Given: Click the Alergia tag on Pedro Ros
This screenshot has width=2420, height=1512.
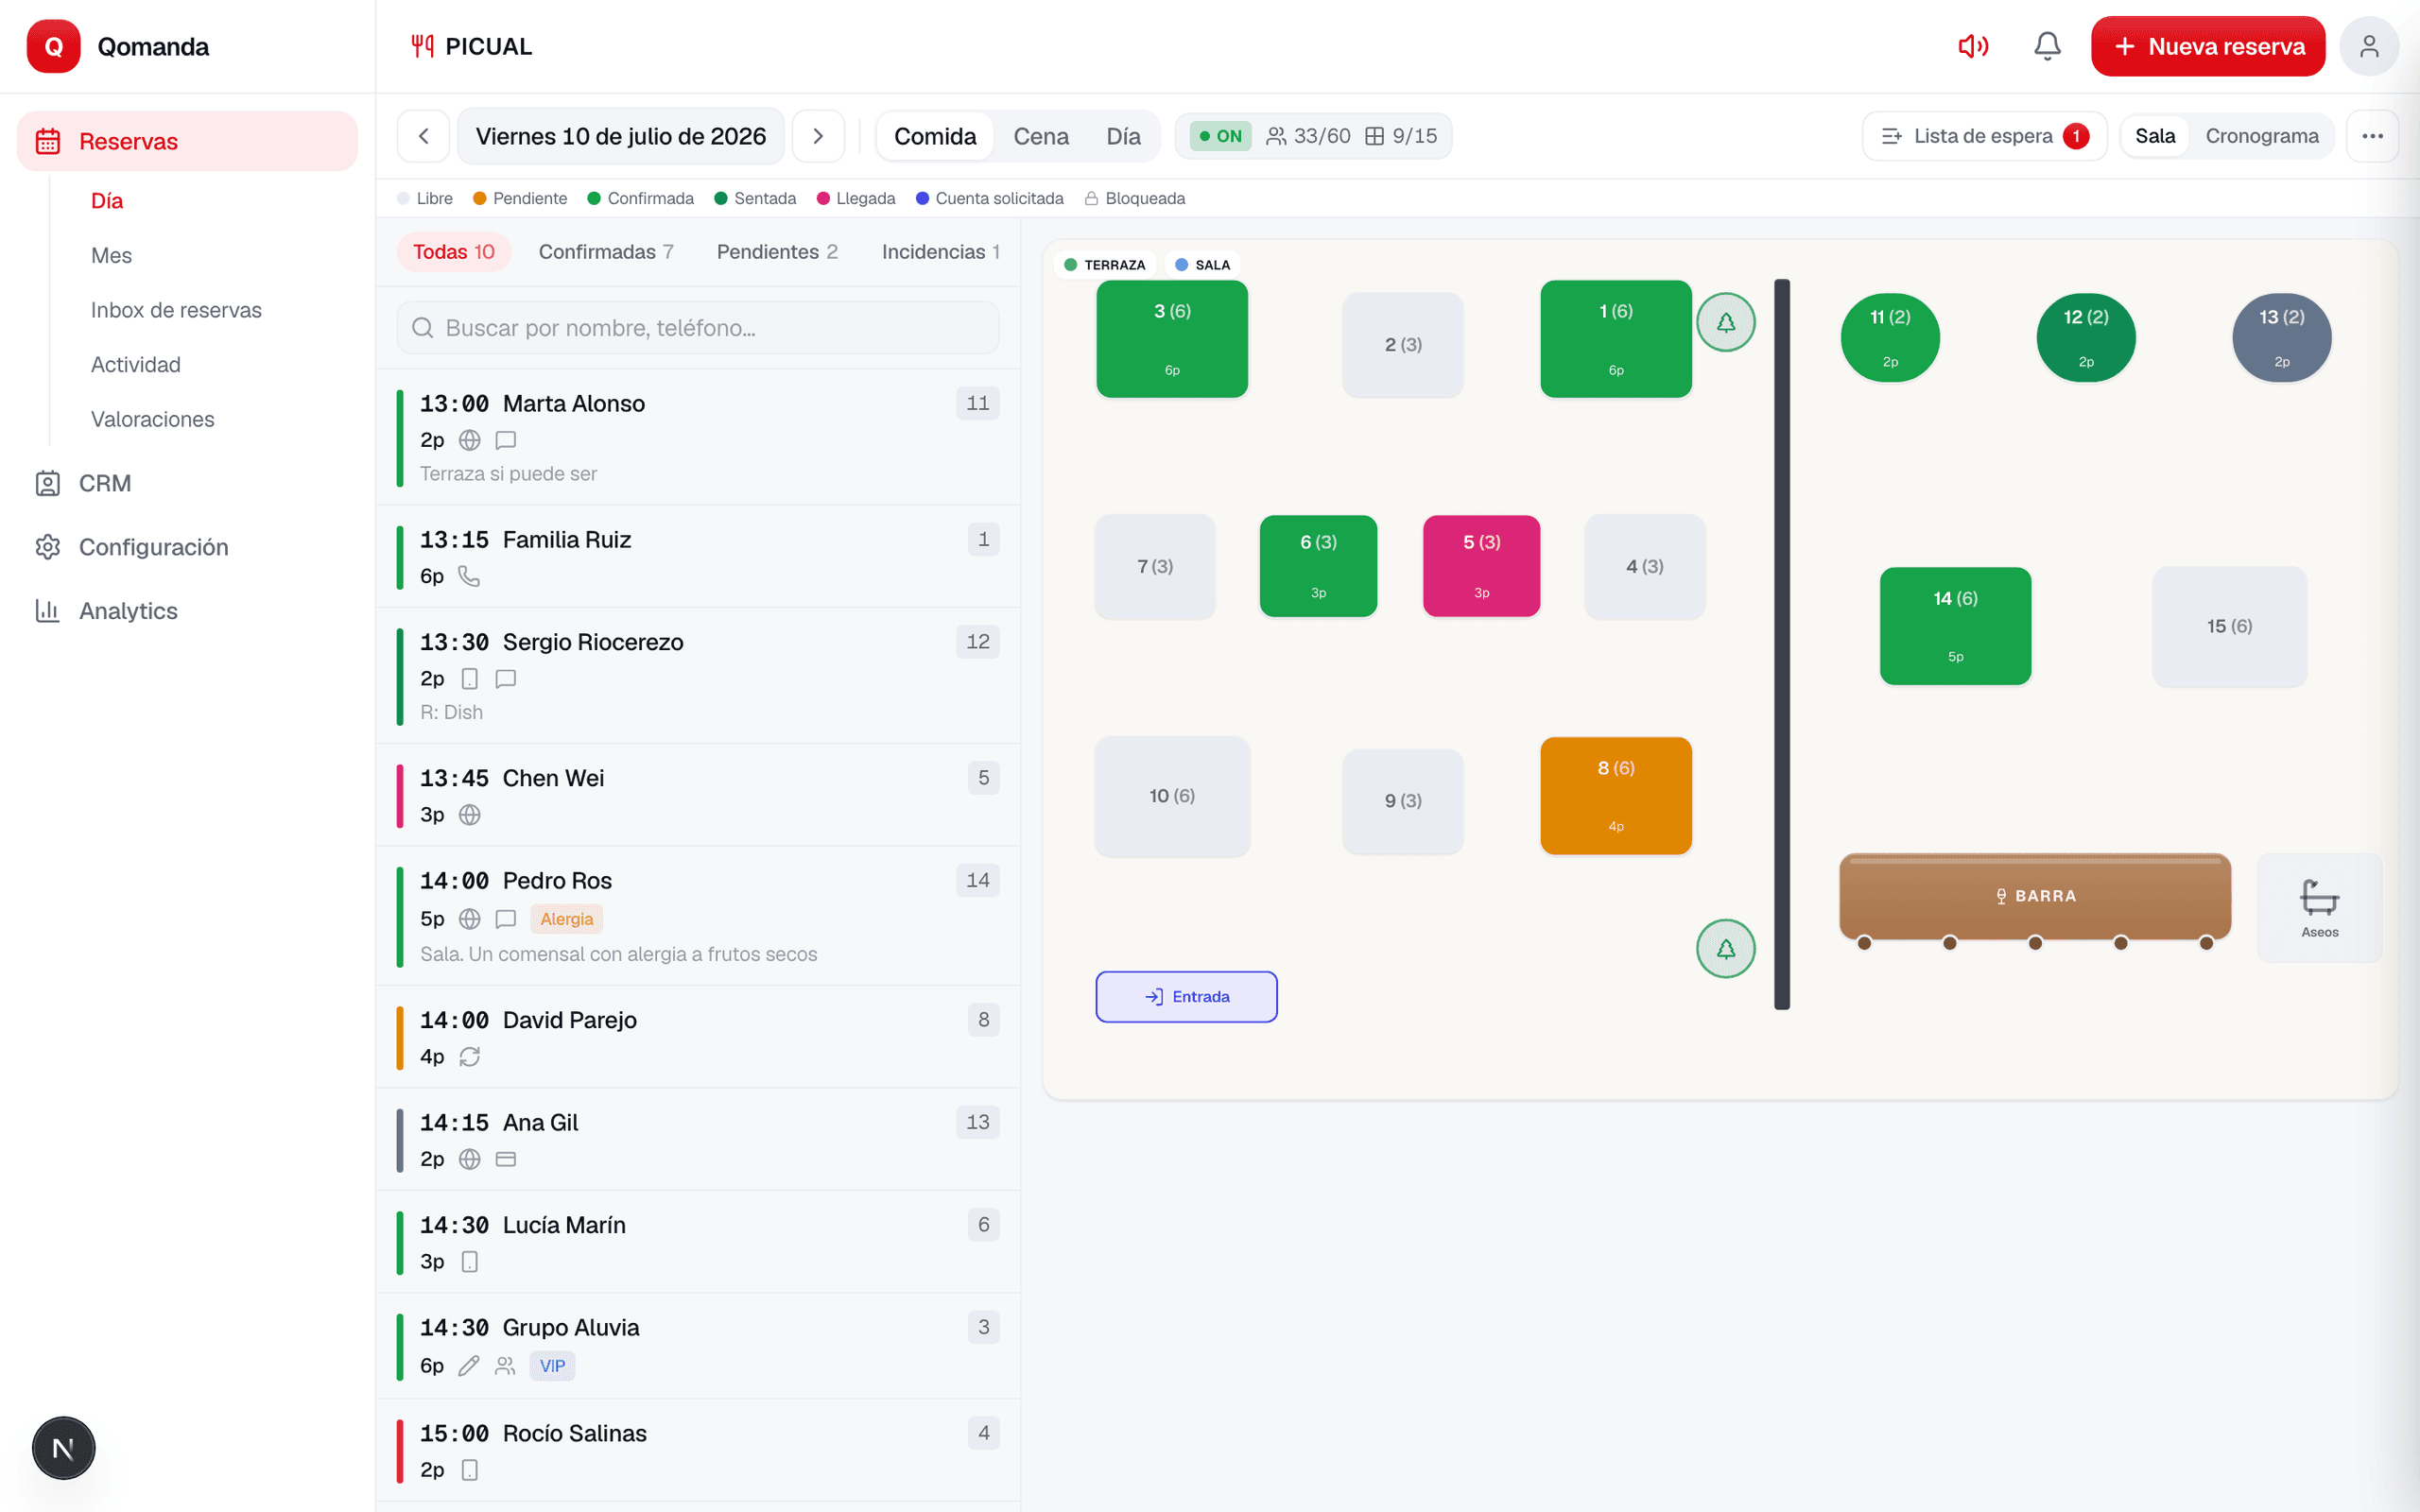Looking at the screenshot, I should click(x=566, y=919).
